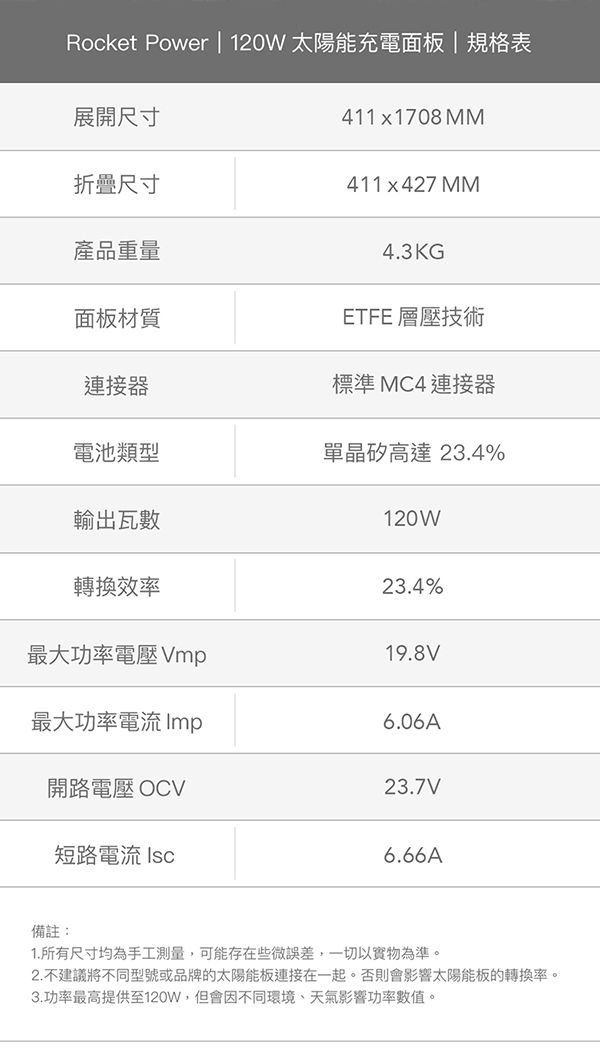Click the 411 x 1708 MM value
600x1056 pixels.
413,118
